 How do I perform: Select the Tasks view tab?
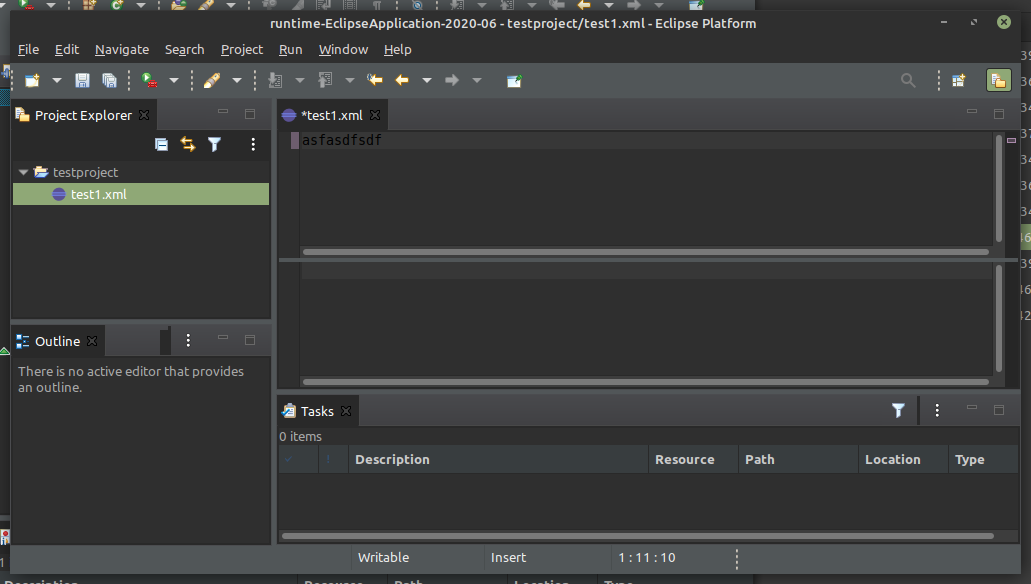click(x=317, y=411)
